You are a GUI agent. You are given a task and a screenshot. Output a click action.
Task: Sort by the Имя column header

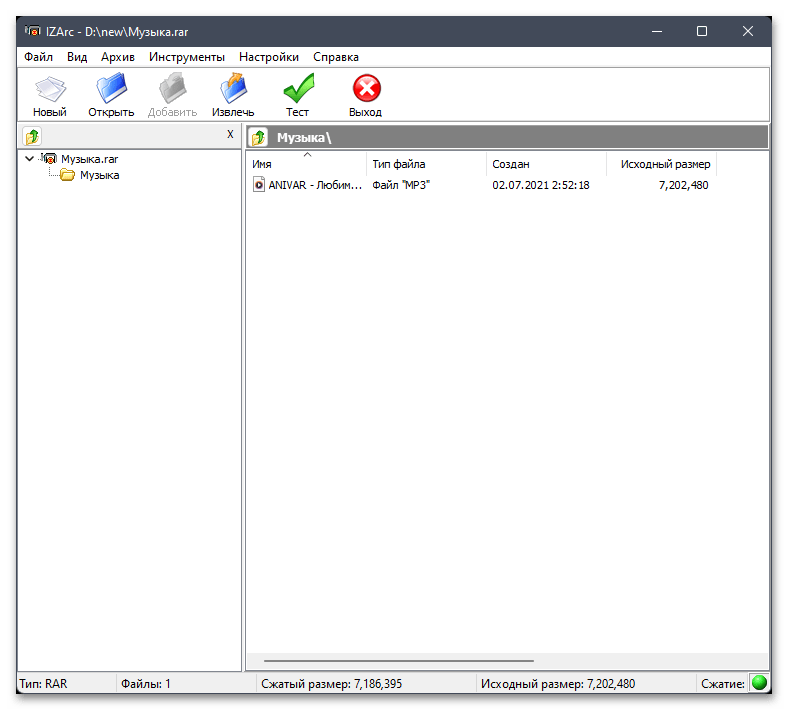307,164
